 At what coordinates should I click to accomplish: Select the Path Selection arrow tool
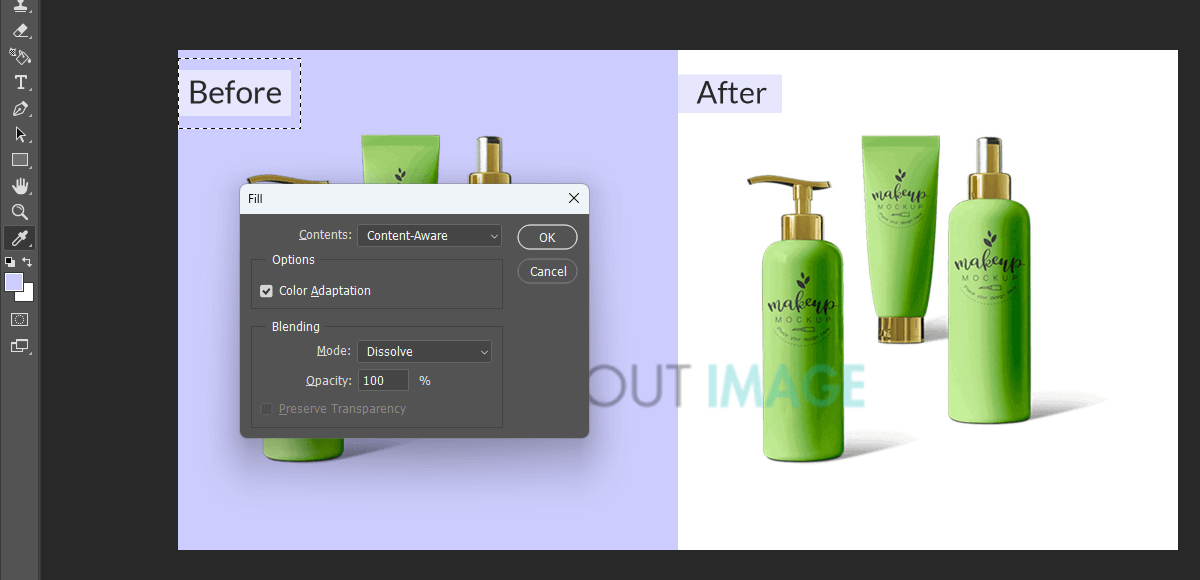[20, 135]
